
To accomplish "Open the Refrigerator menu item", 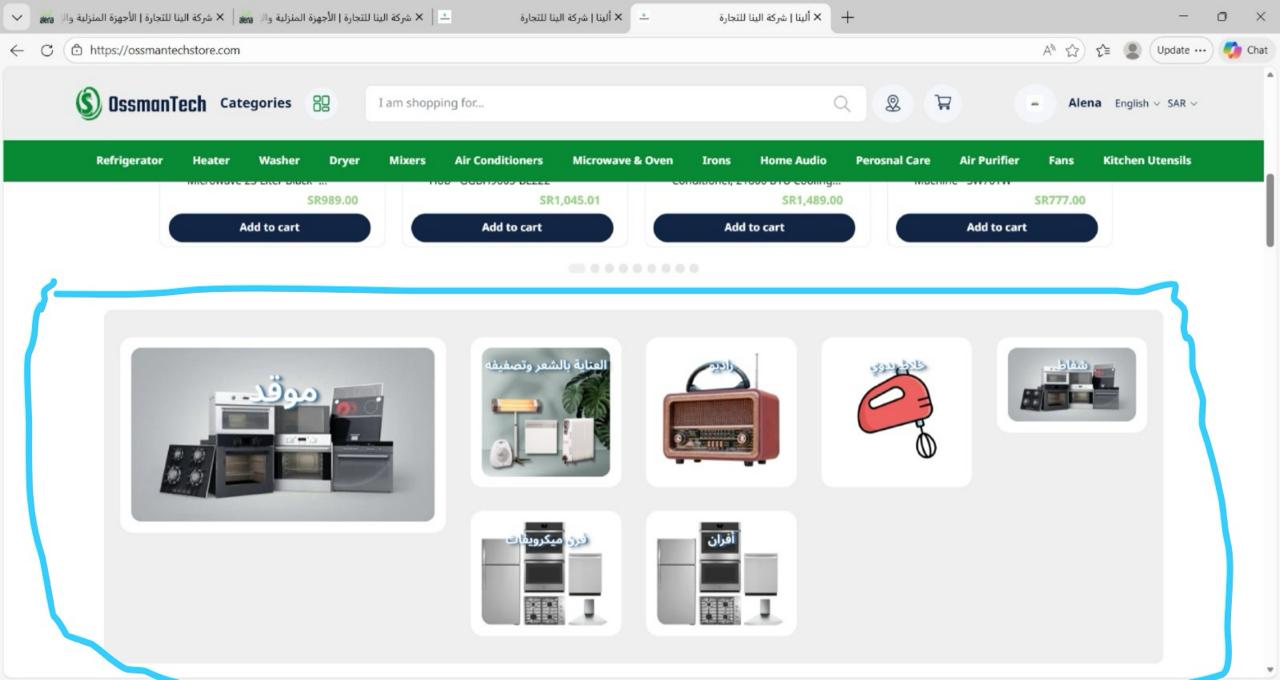I will point(129,160).
